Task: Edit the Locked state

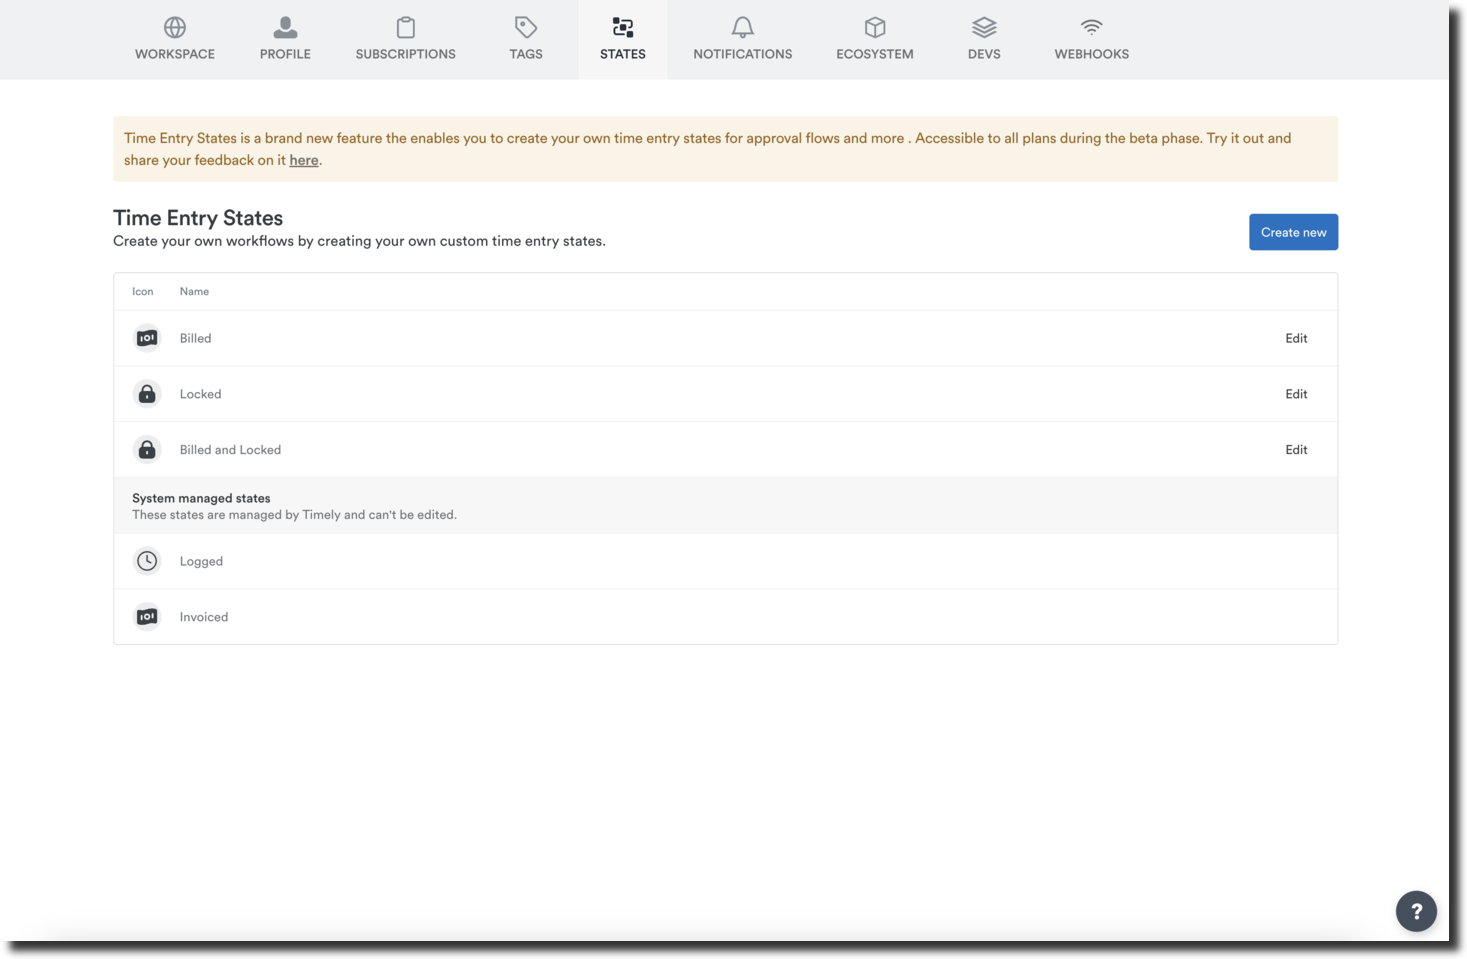Action: pos(1295,393)
